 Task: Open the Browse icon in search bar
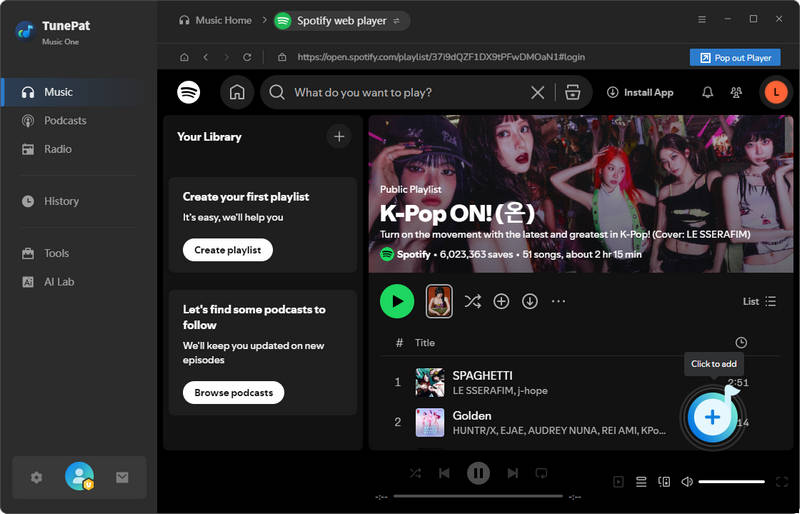572,92
